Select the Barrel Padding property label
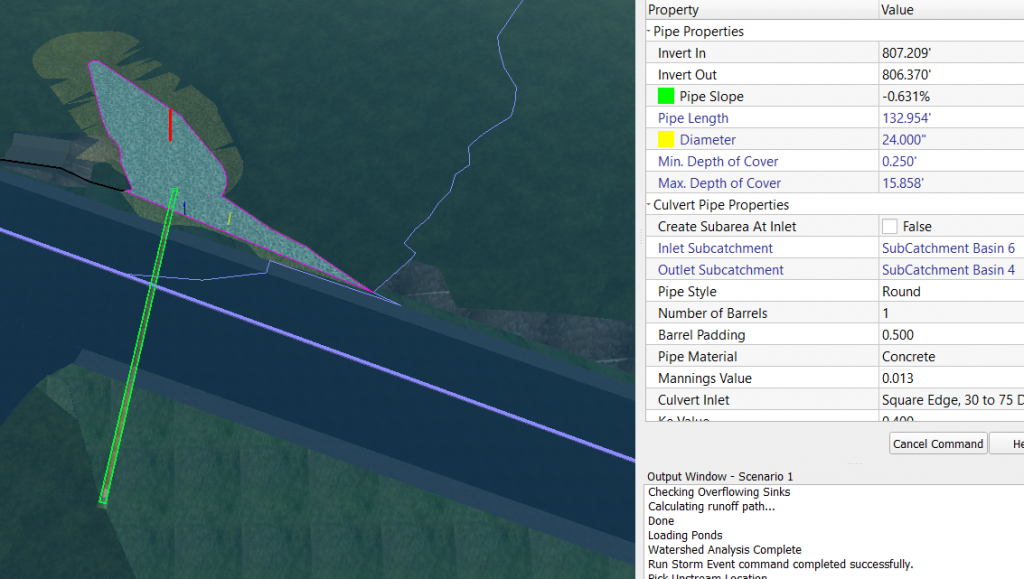Image resolution: width=1024 pixels, height=579 pixels. point(701,335)
